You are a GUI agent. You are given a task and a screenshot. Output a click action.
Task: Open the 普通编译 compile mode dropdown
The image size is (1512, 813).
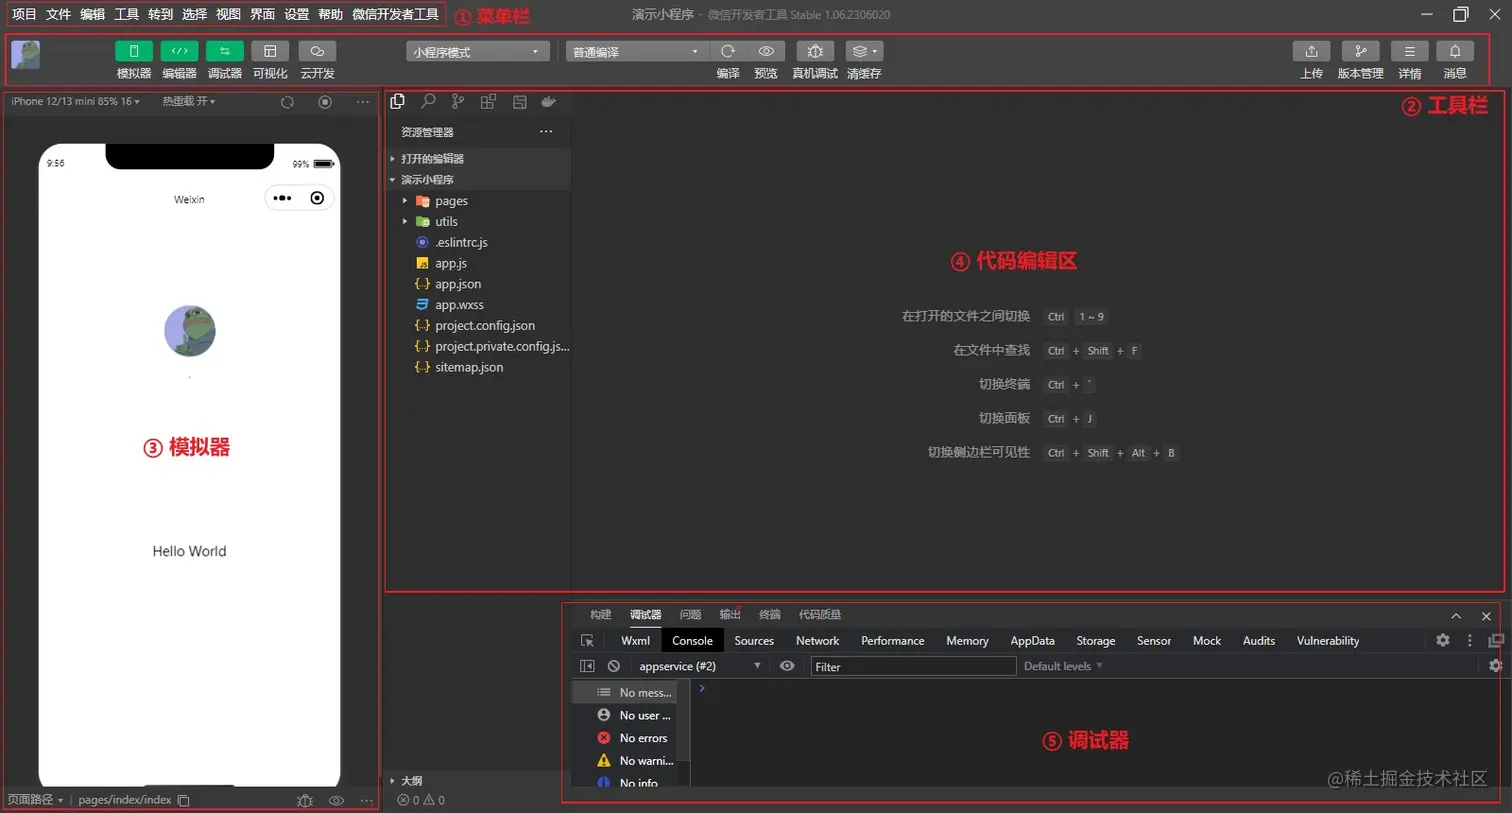637,52
